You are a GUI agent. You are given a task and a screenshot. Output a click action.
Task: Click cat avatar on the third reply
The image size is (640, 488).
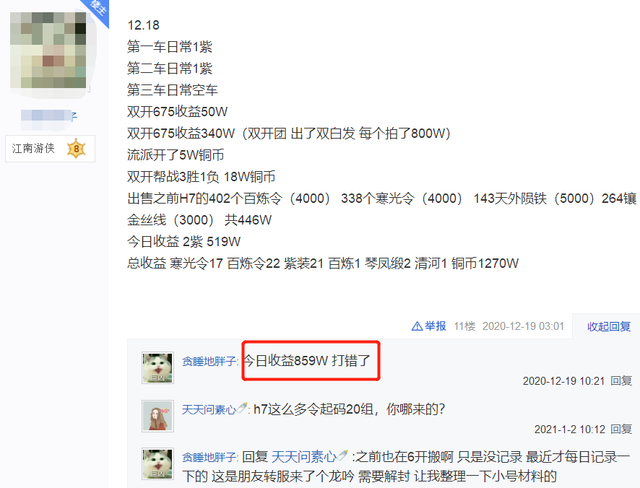coord(158,464)
